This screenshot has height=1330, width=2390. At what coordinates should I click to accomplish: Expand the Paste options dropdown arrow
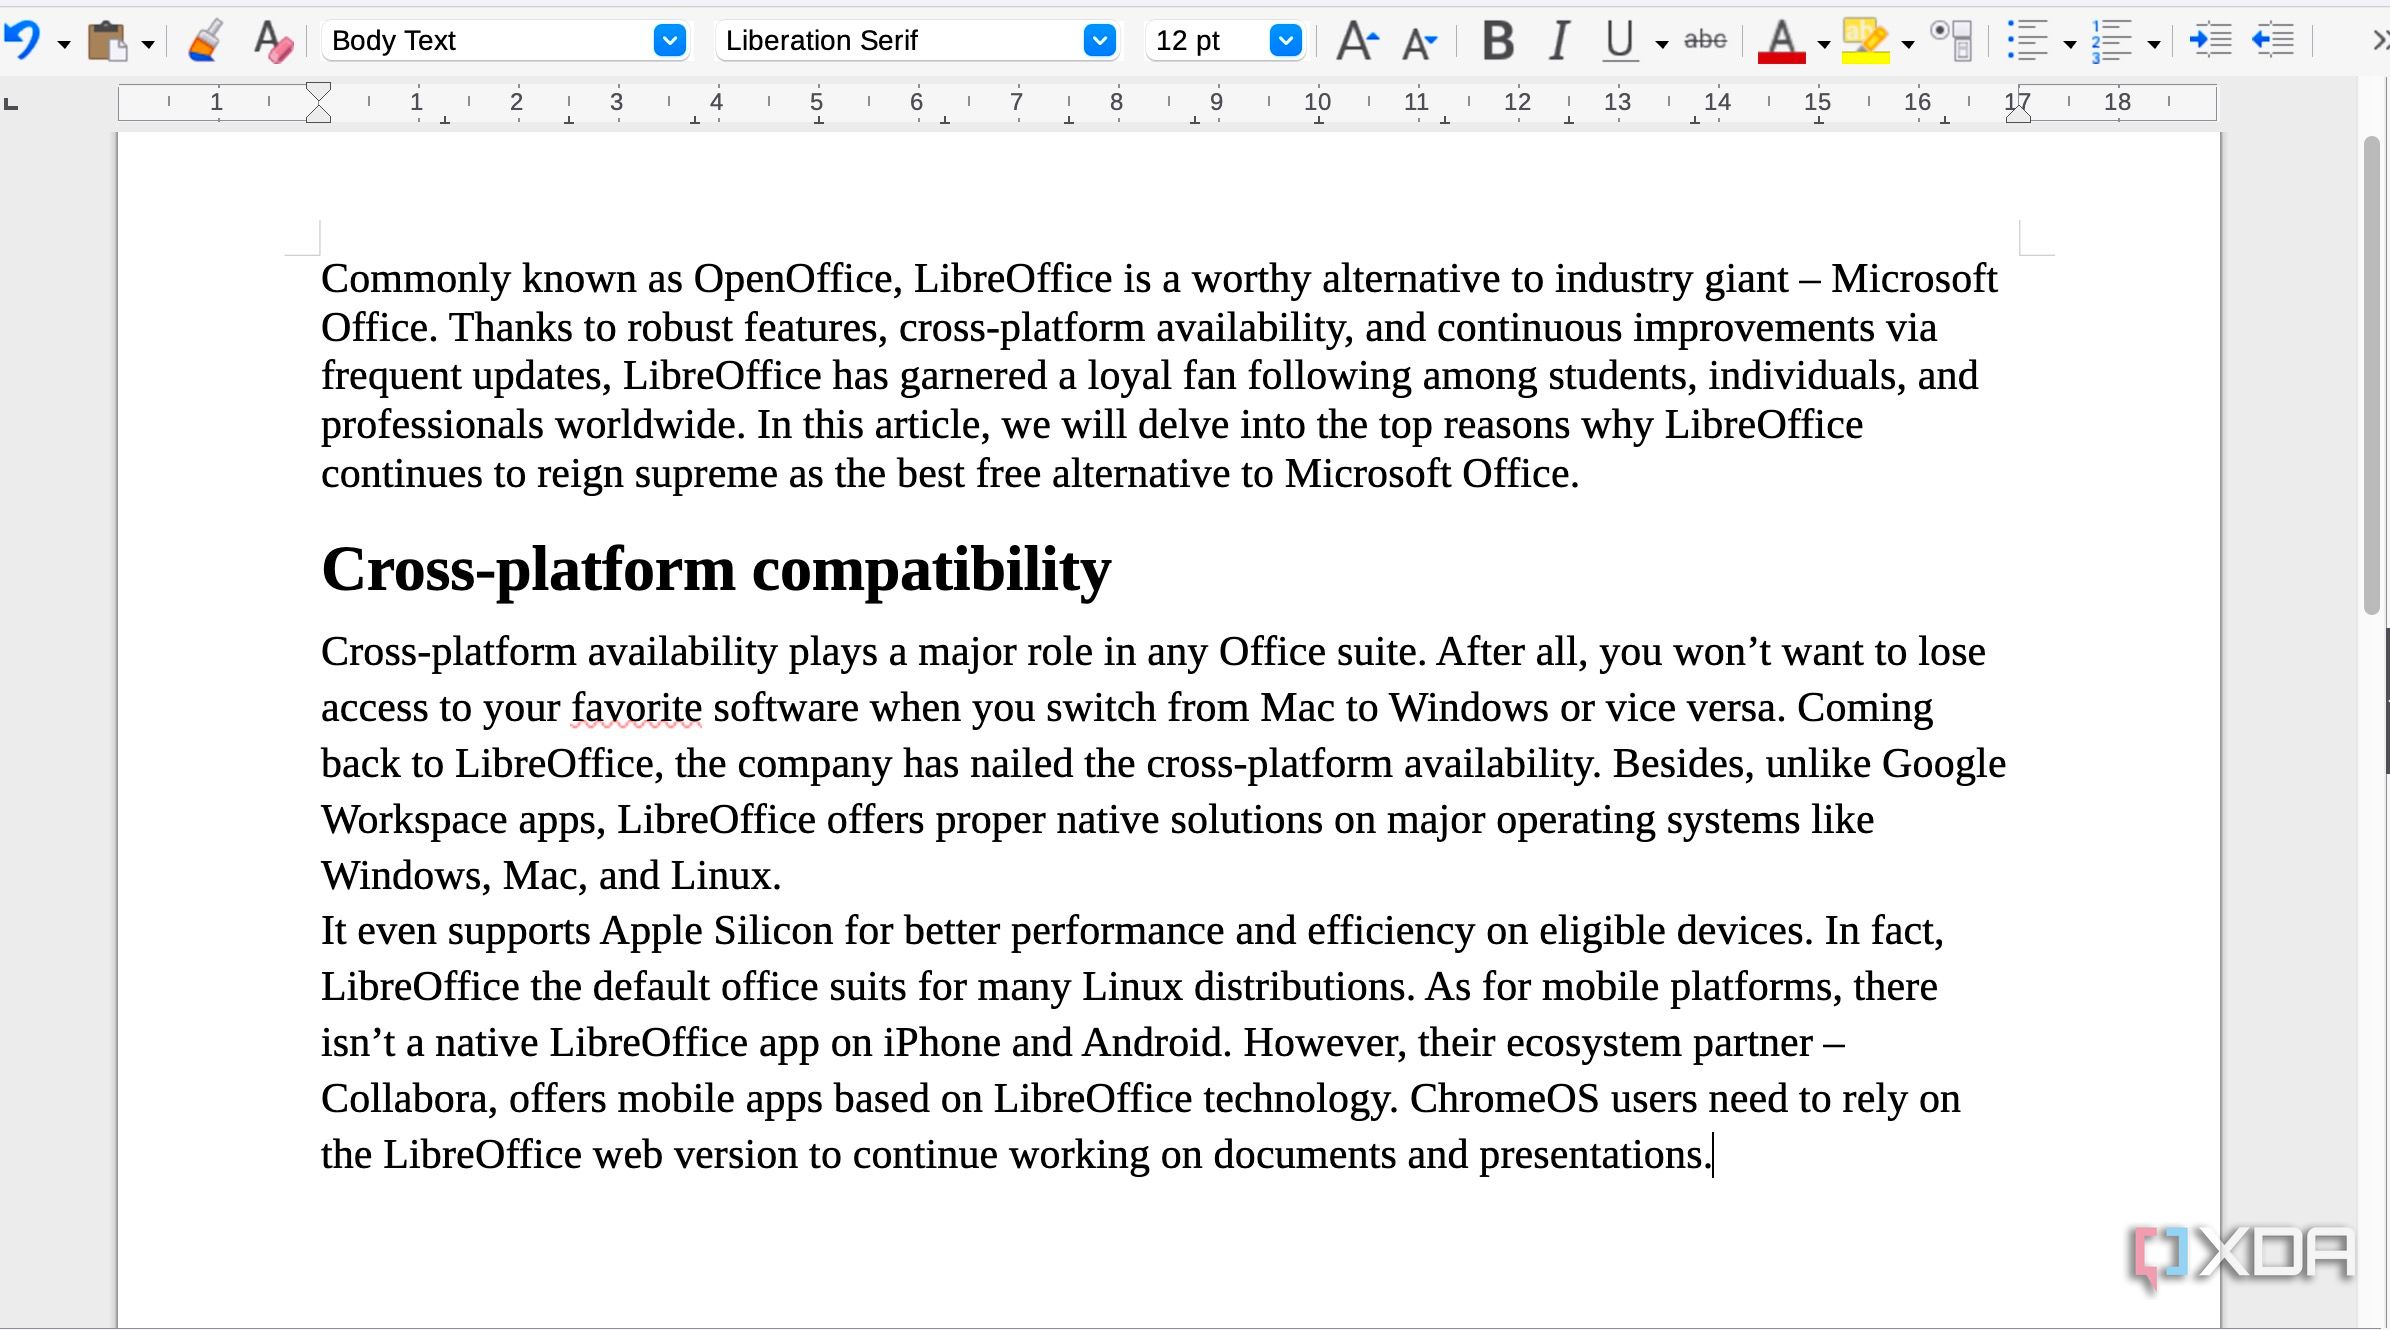[148, 44]
